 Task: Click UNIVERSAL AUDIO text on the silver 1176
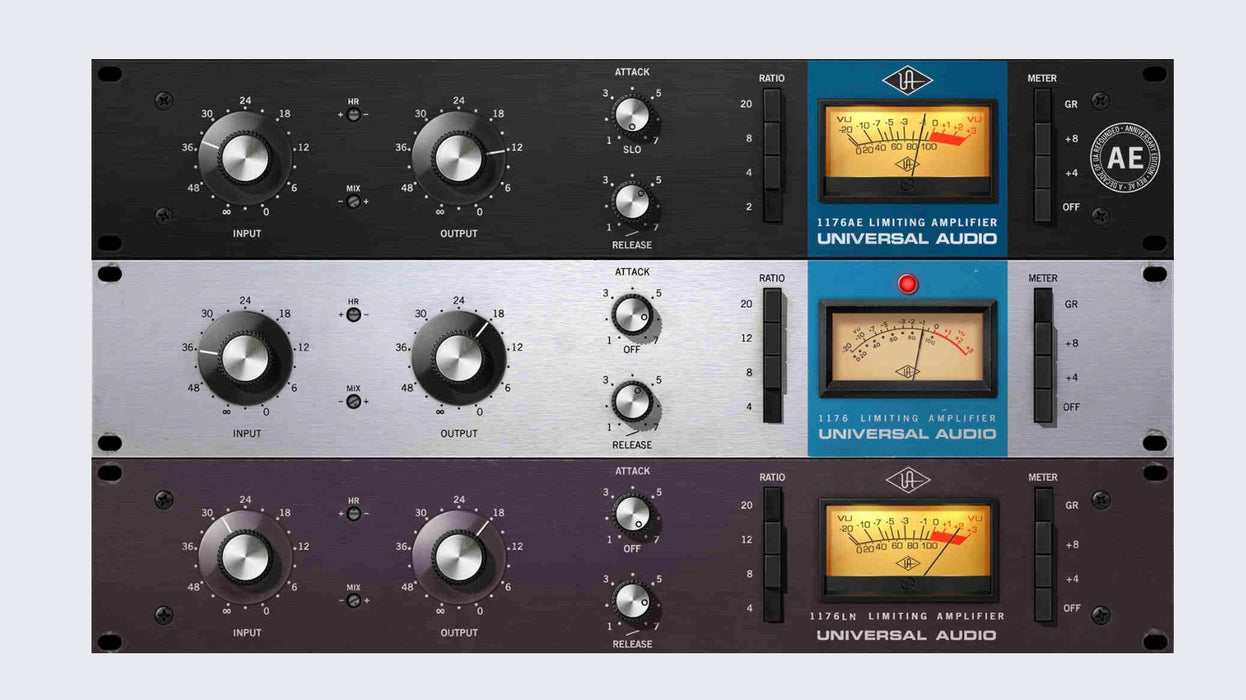(907, 434)
